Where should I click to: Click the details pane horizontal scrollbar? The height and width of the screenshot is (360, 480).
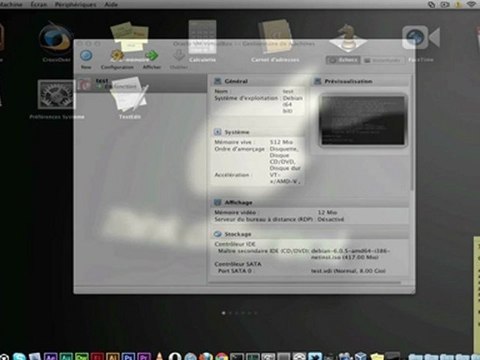304,283
